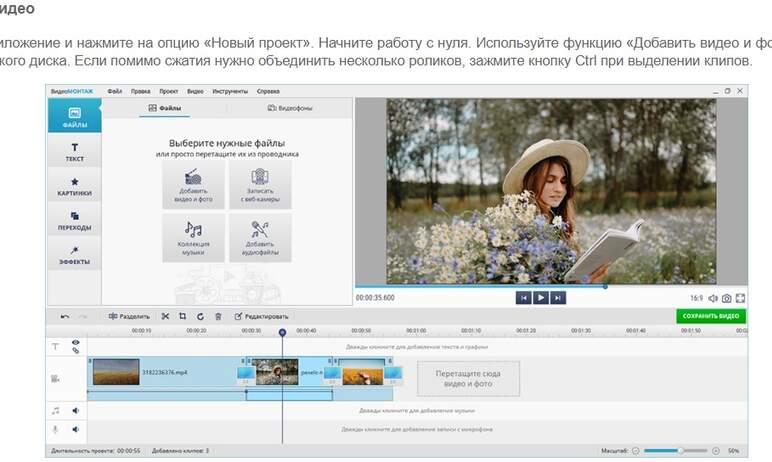
Task: Open Коллекция музыки tile
Action: (193, 238)
